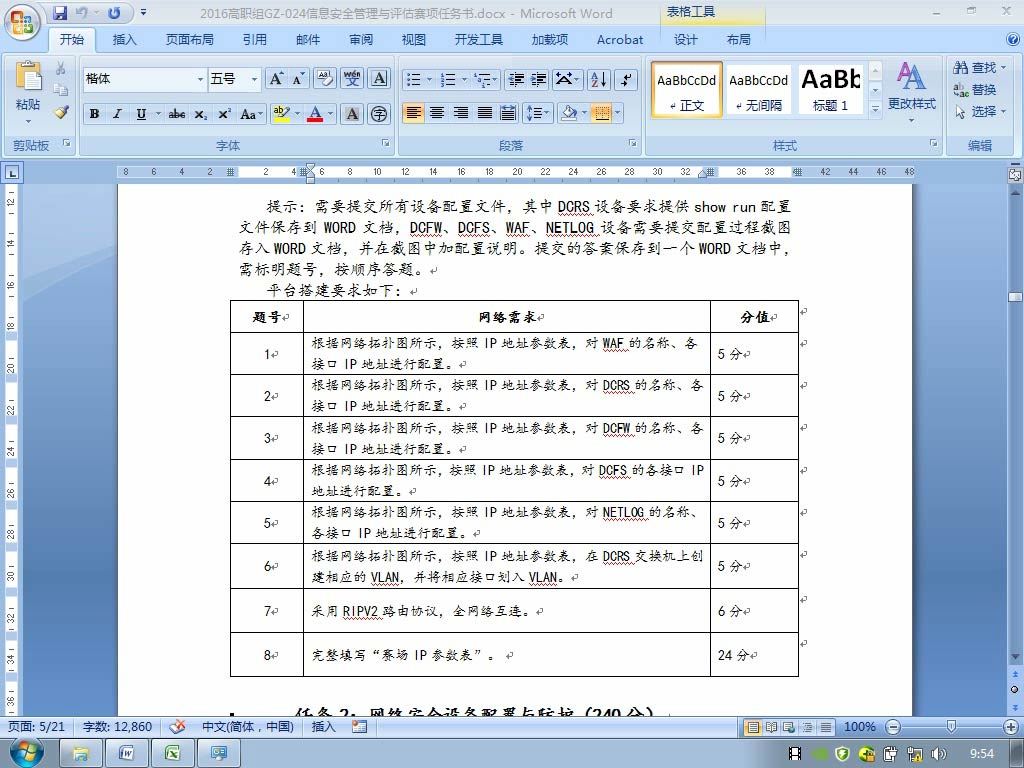Image resolution: width=1024 pixels, height=768 pixels.
Task: Shrink font size button
Action: coord(298,79)
